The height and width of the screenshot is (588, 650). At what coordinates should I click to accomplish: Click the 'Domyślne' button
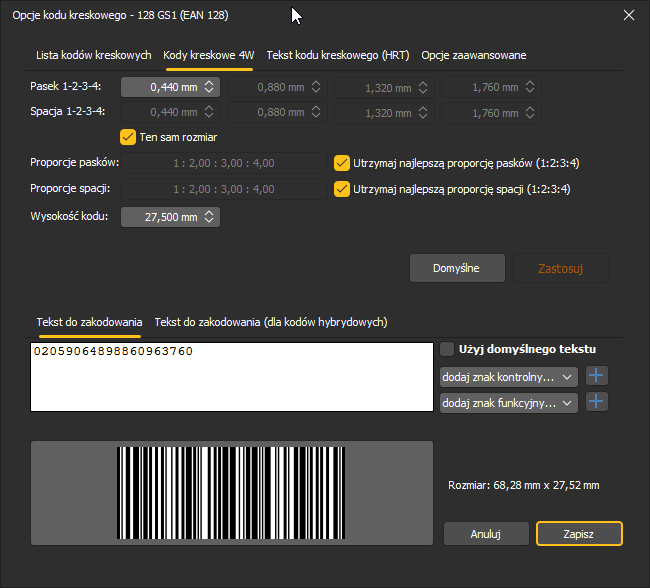click(x=457, y=268)
